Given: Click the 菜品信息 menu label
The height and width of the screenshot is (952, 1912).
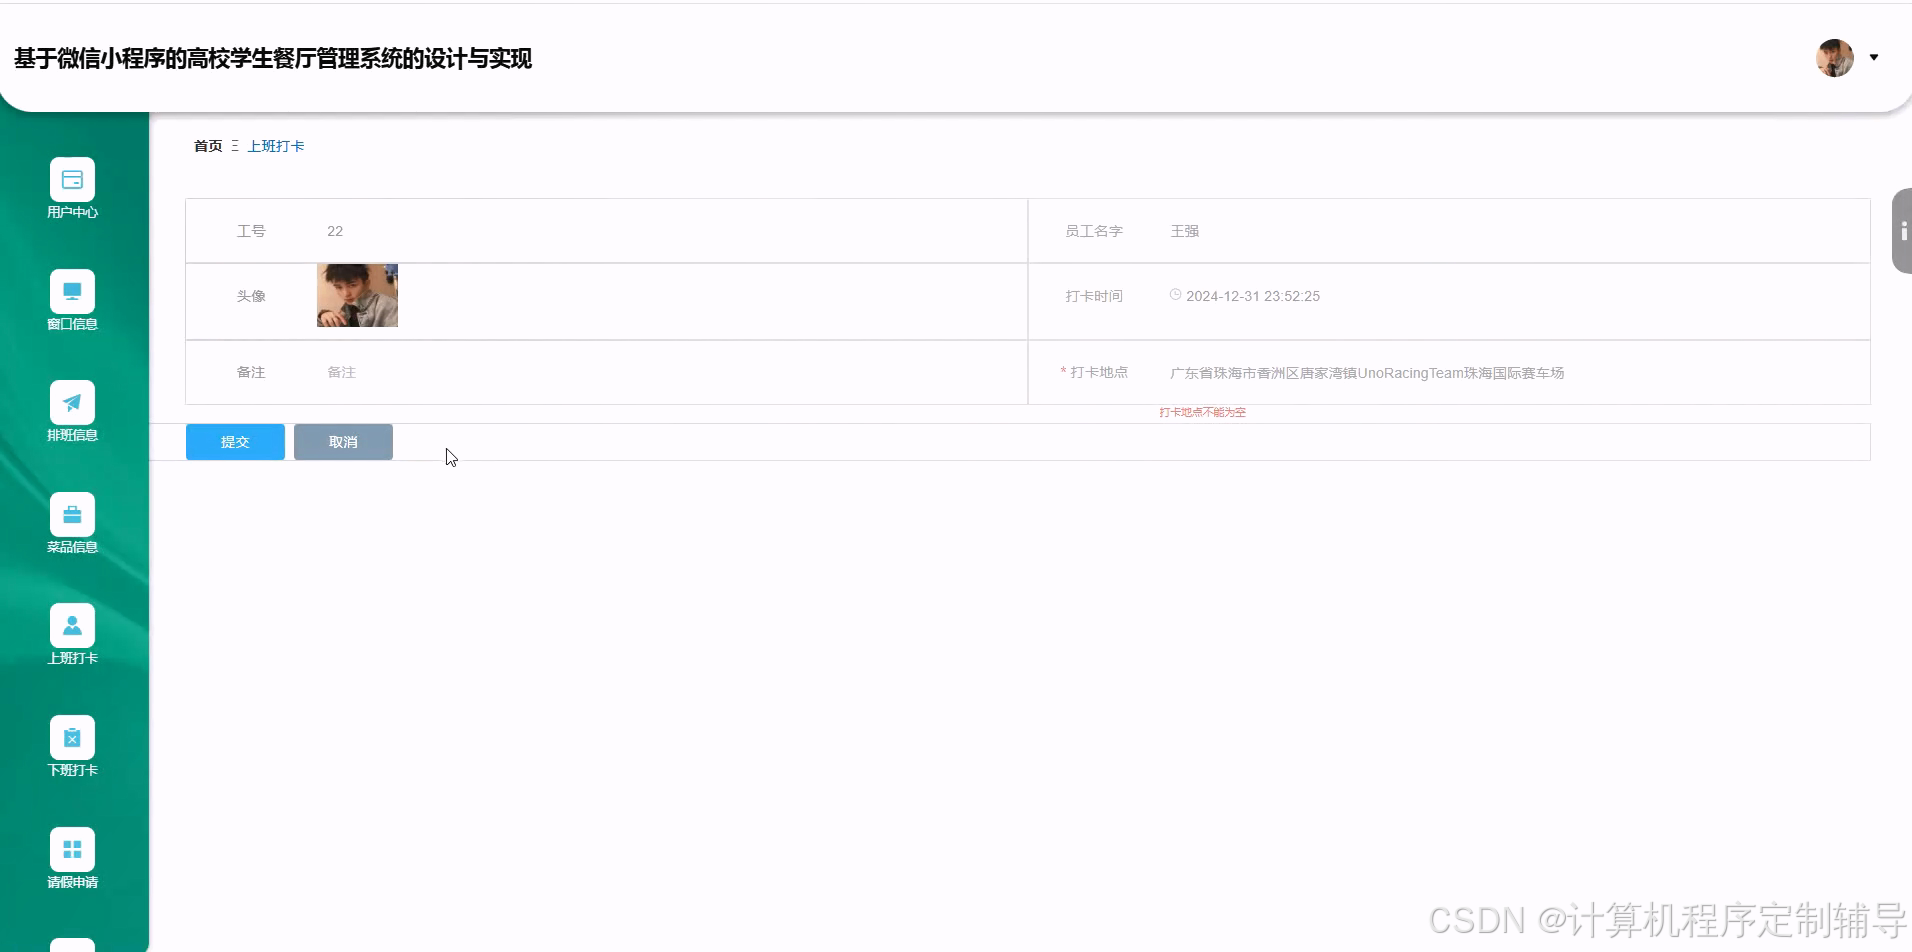Looking at the screenshot, I should [x=72, y=547].
